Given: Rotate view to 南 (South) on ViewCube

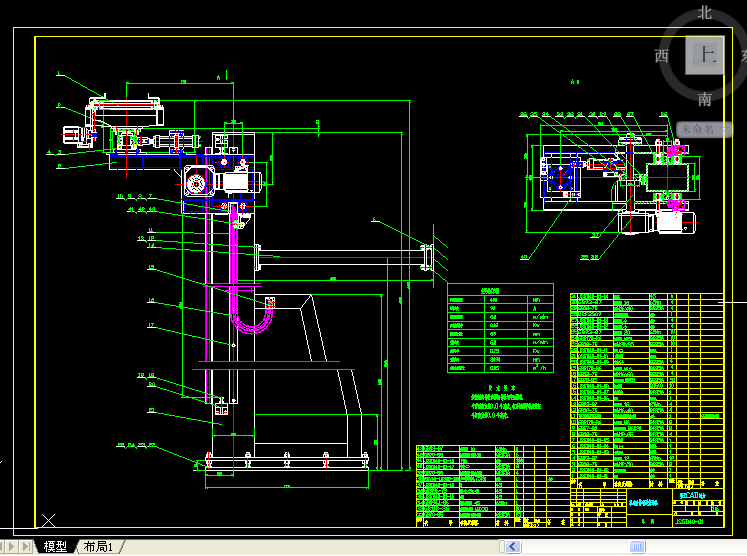Looking at the screenshot, I should pos(705,99).
